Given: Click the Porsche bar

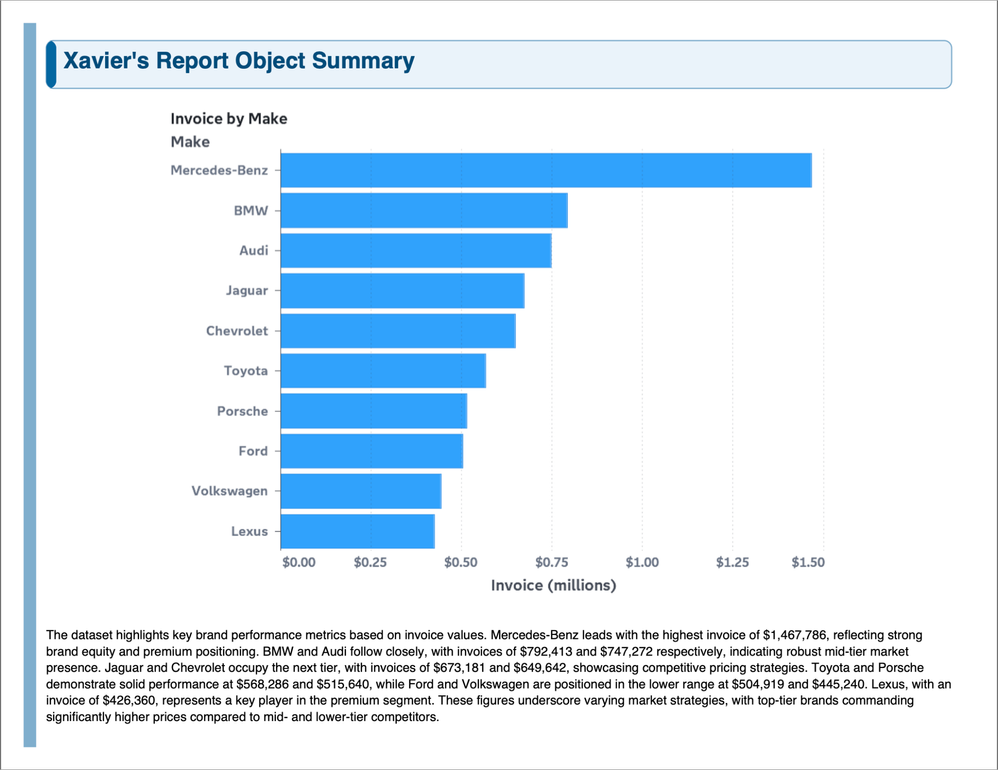Looking at the screenshot, I should [x=374, y=410].
